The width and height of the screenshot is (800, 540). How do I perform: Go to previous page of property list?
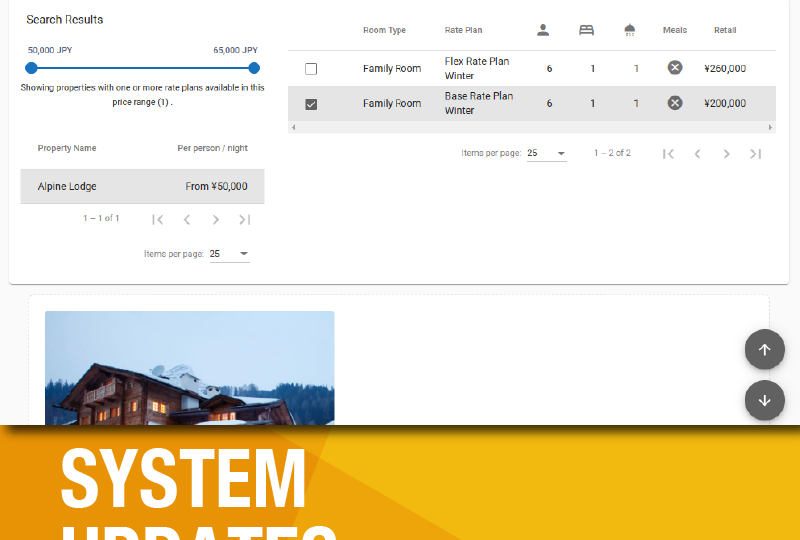[x=187, y=219]
